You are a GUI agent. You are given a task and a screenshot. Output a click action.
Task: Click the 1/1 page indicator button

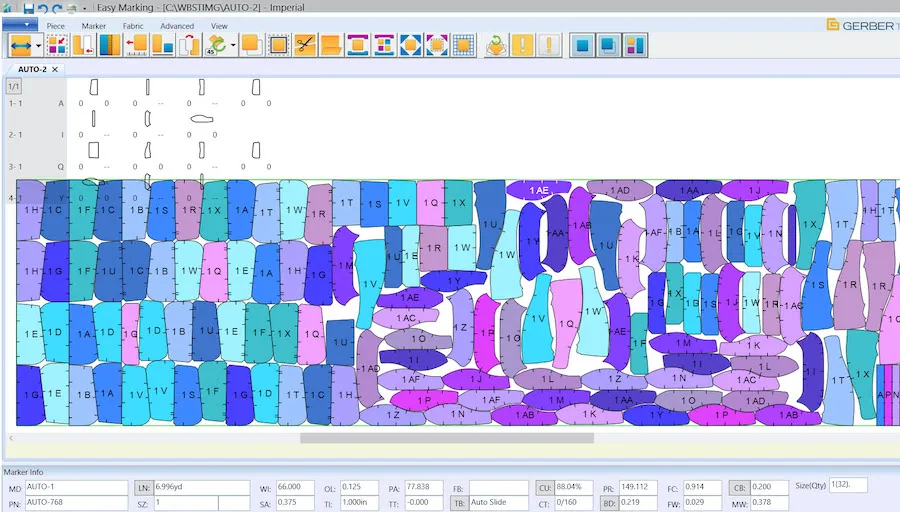coord(14,87)
